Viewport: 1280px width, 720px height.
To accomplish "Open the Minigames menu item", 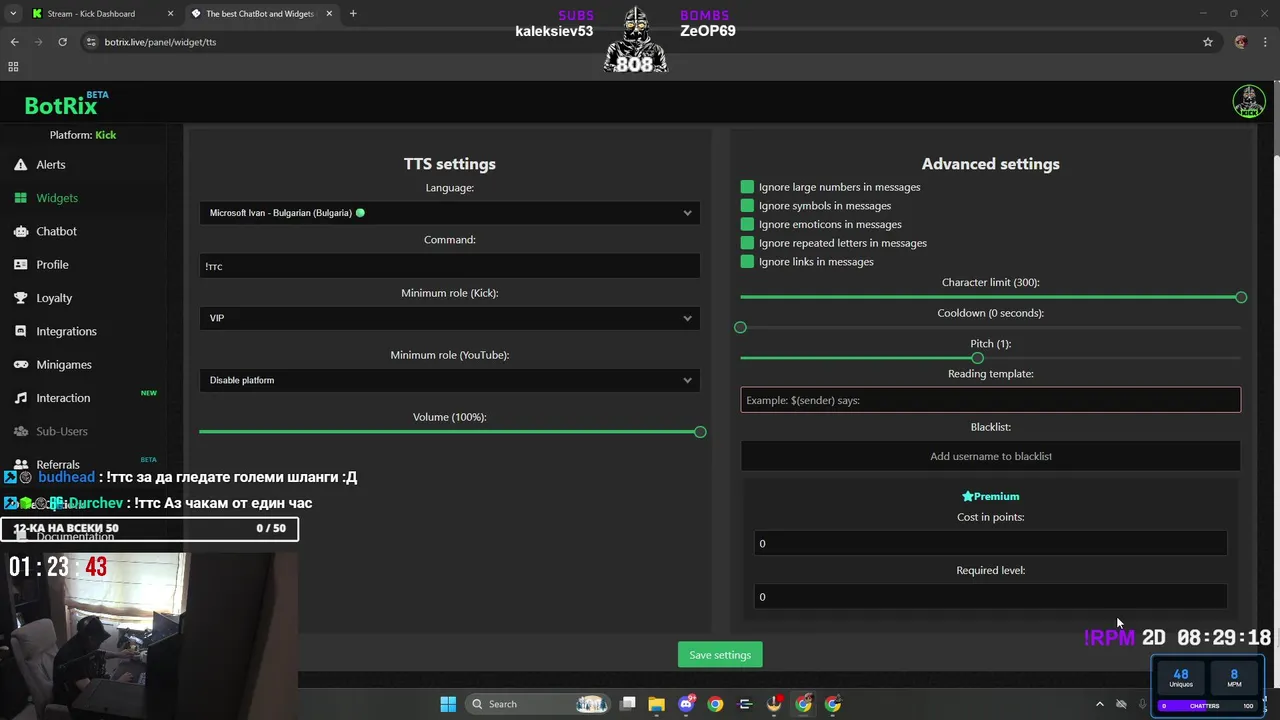I will click(64, 365).
